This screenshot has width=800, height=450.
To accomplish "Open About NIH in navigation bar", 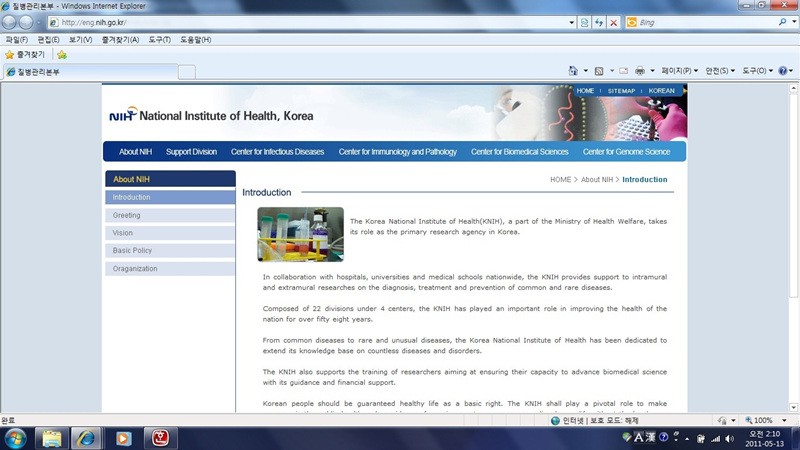I will 135,152.
